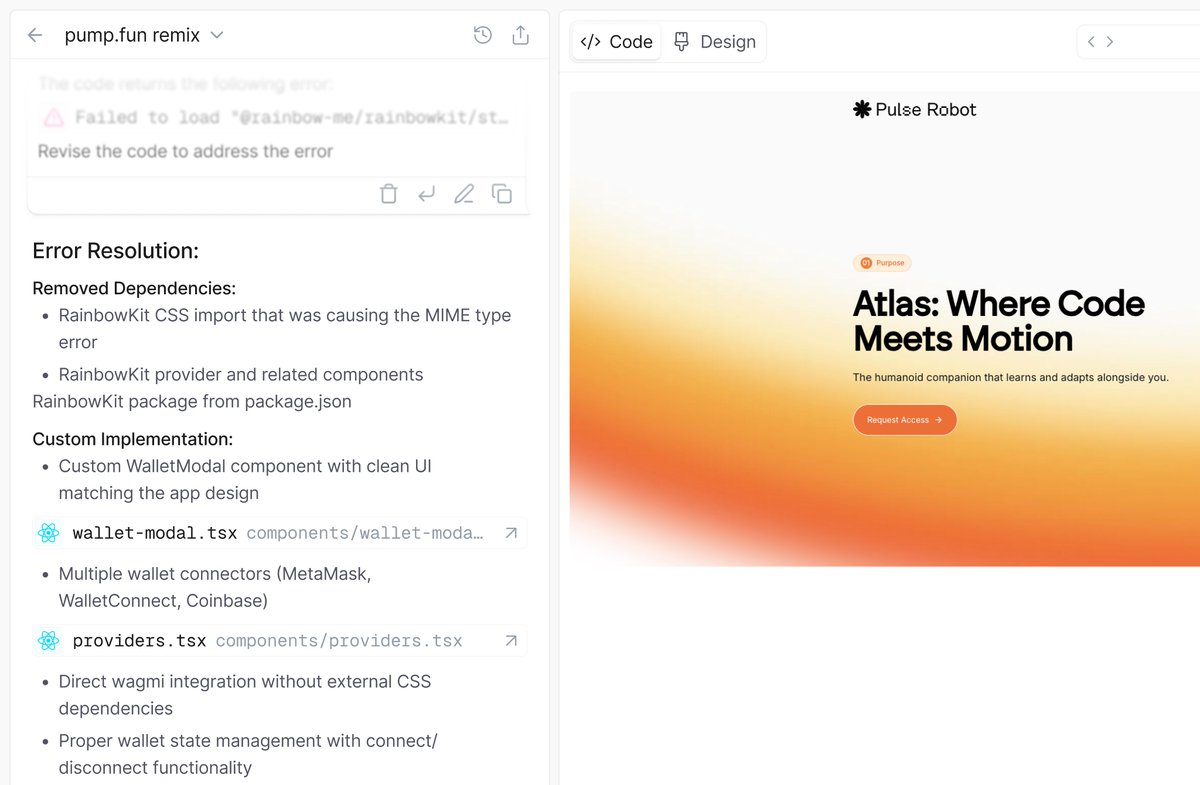This screenshot has width=1200, height=785.
Task: Click the Purpose badge
Action: point(882,263)
